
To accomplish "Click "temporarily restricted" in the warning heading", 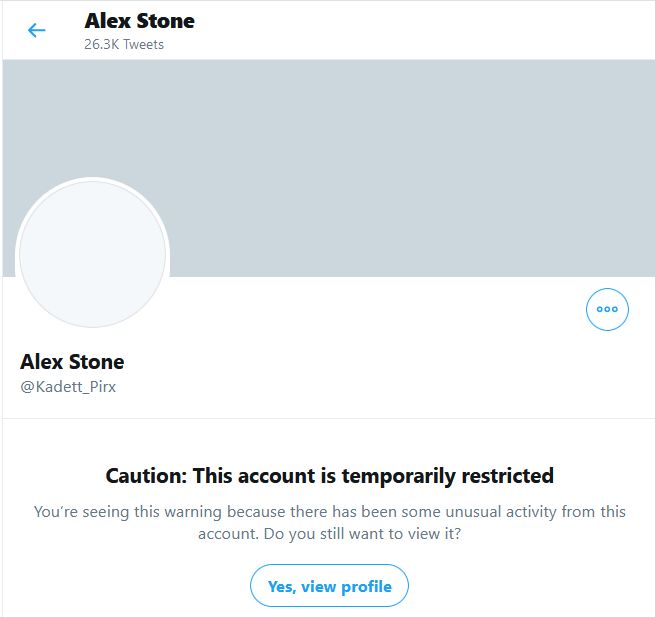I will tap(463, 475).
